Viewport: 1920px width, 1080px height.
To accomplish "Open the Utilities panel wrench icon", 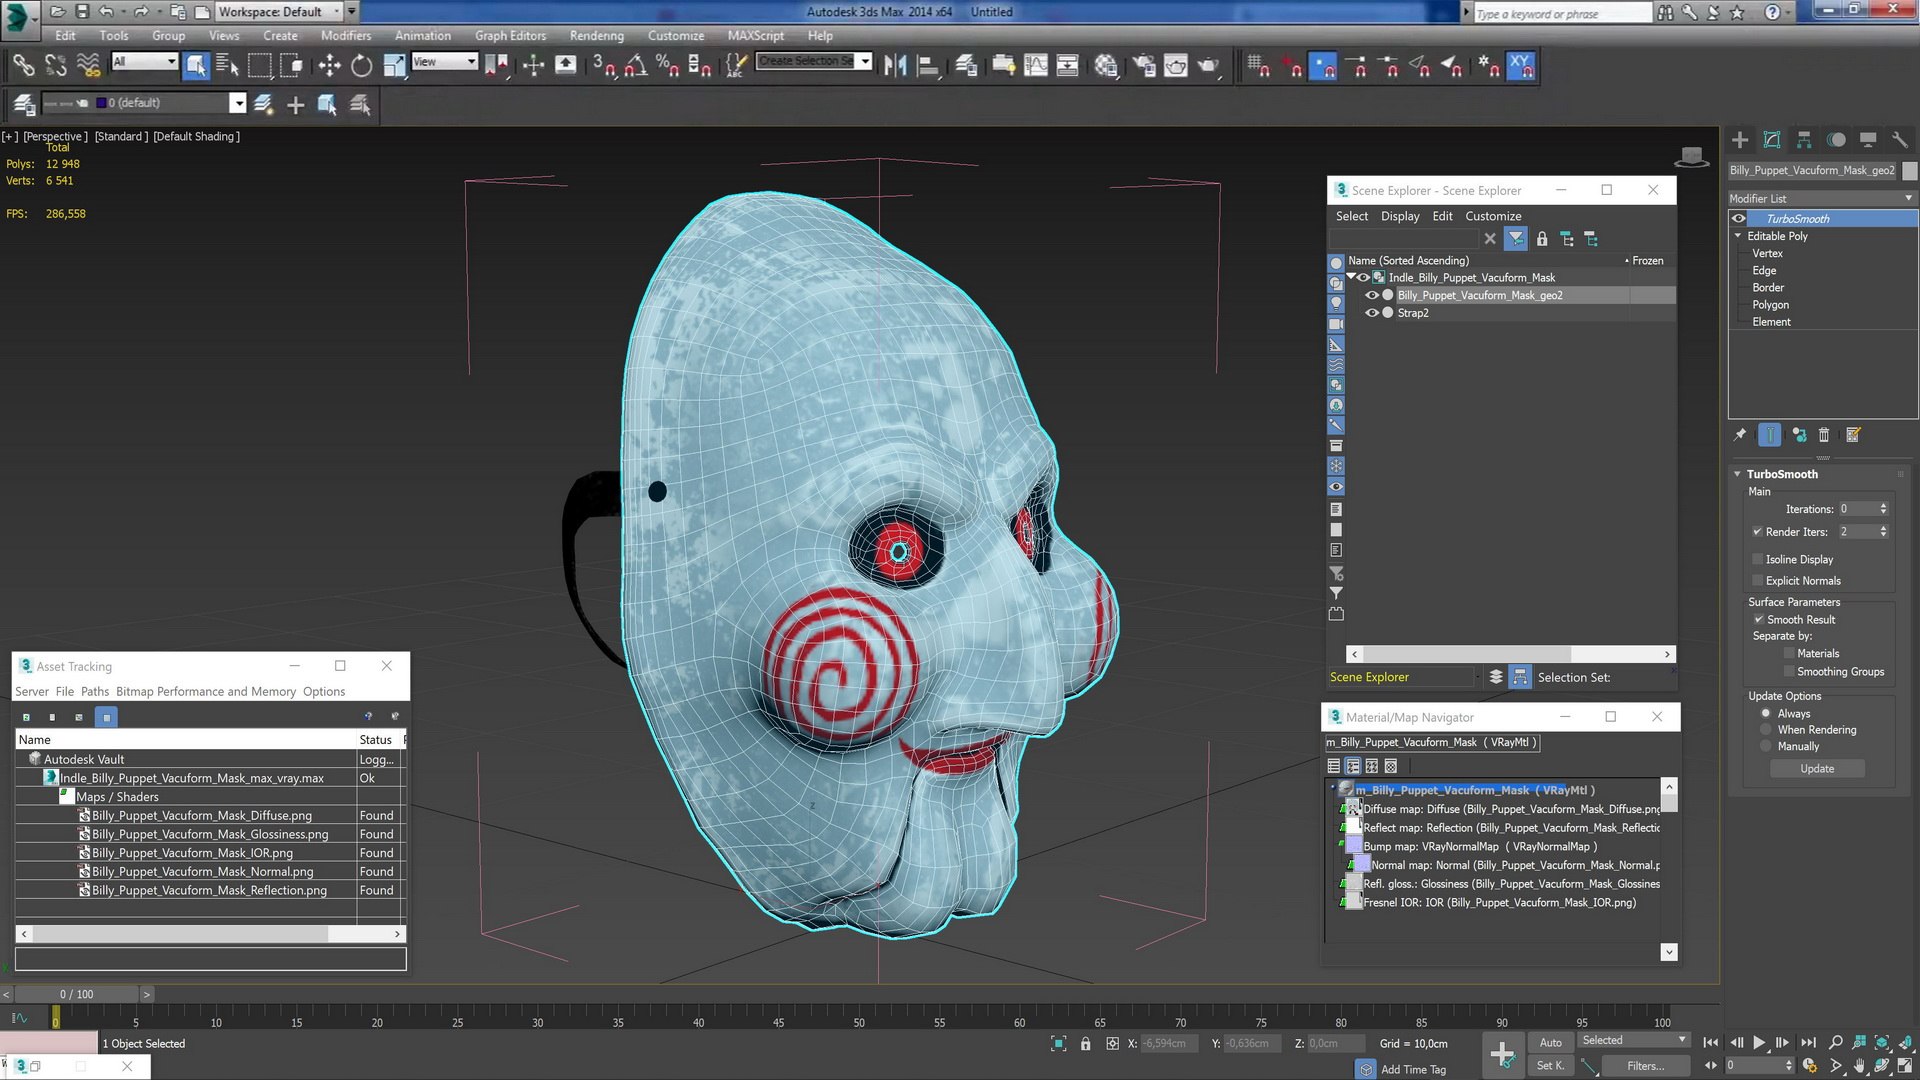I will click(1899, 140).
